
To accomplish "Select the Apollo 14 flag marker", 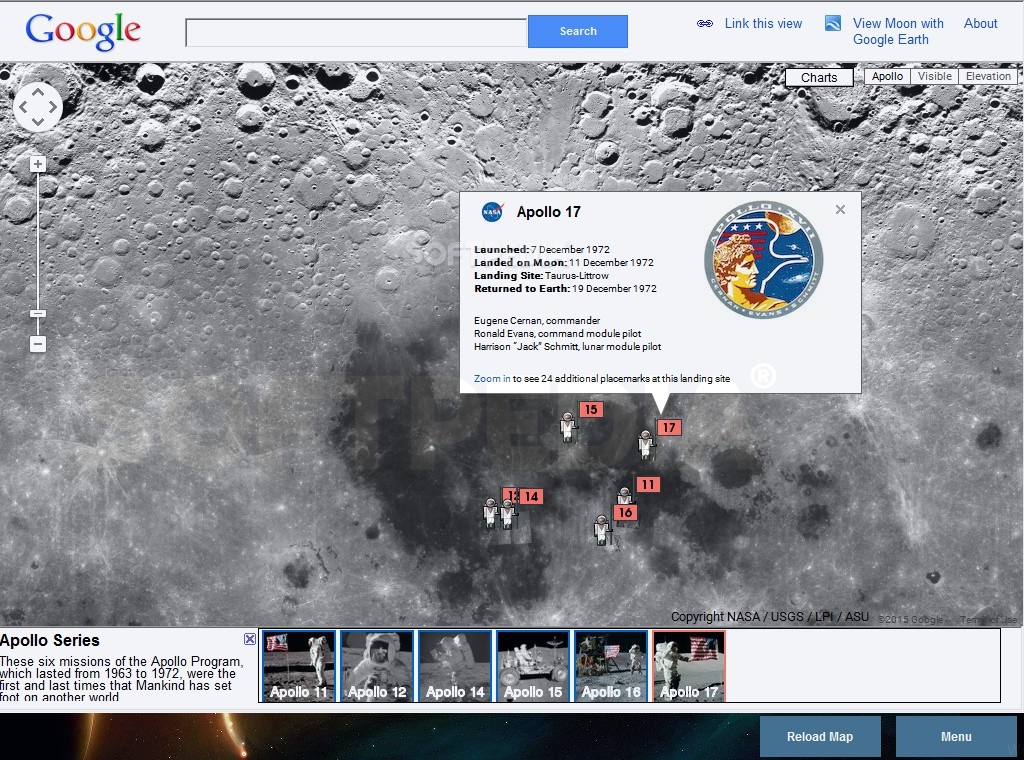I will tap(532, 496).
